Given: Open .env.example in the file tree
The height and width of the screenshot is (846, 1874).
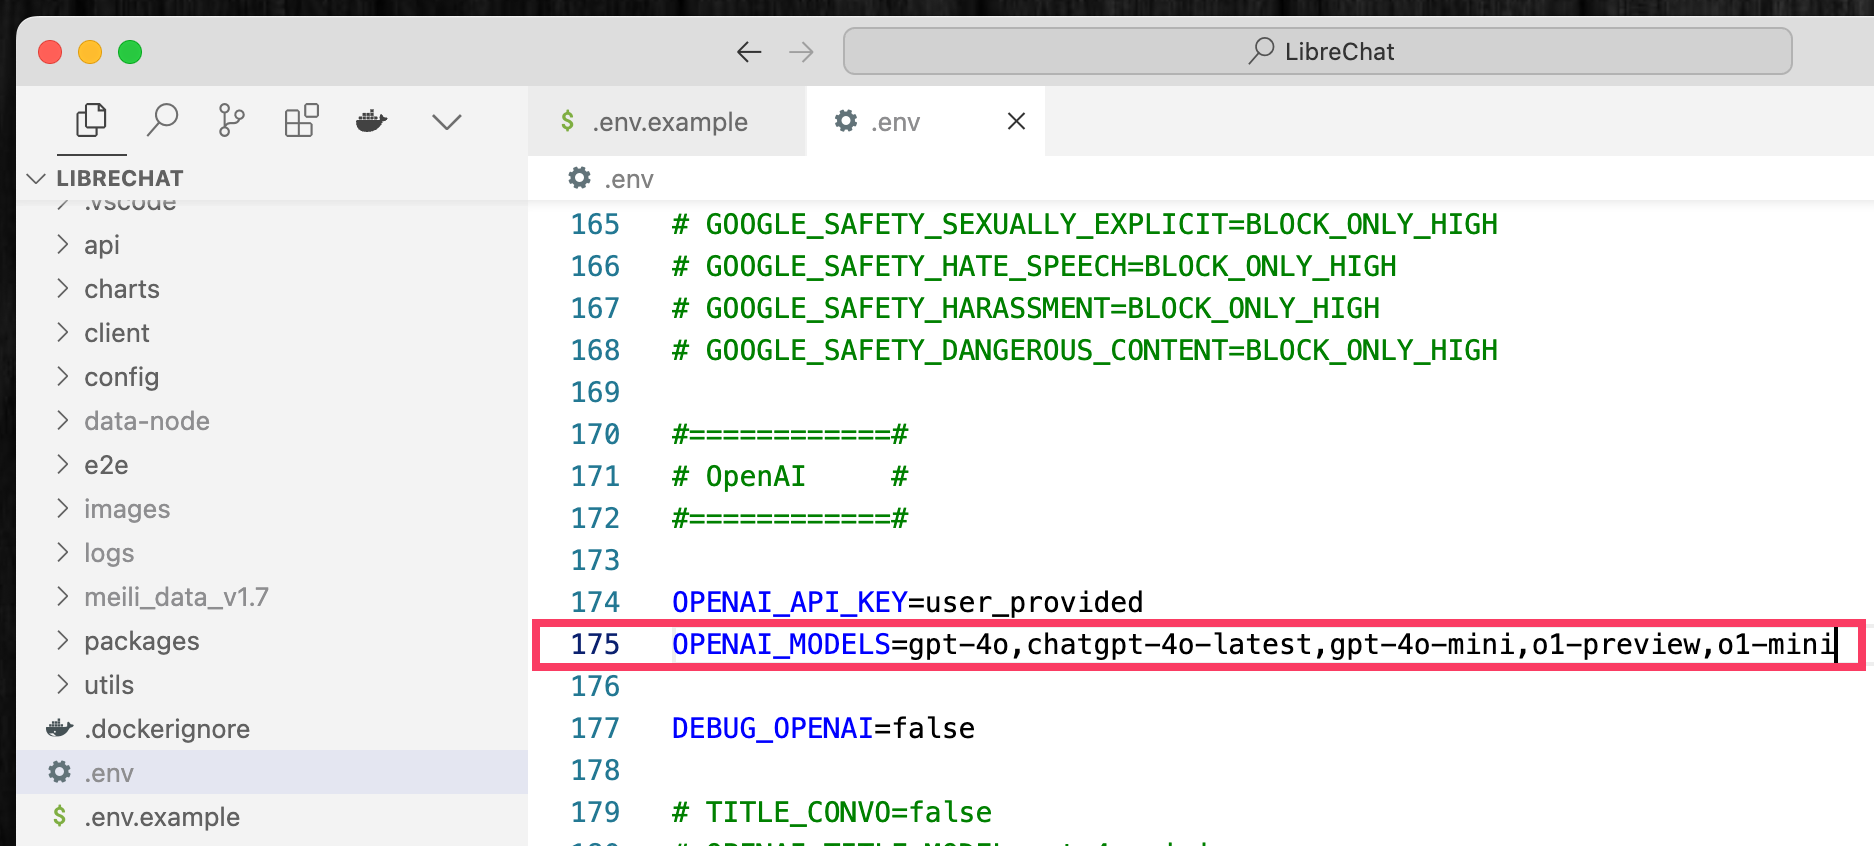Looking at the screenshot, I should tap(161, 817).
